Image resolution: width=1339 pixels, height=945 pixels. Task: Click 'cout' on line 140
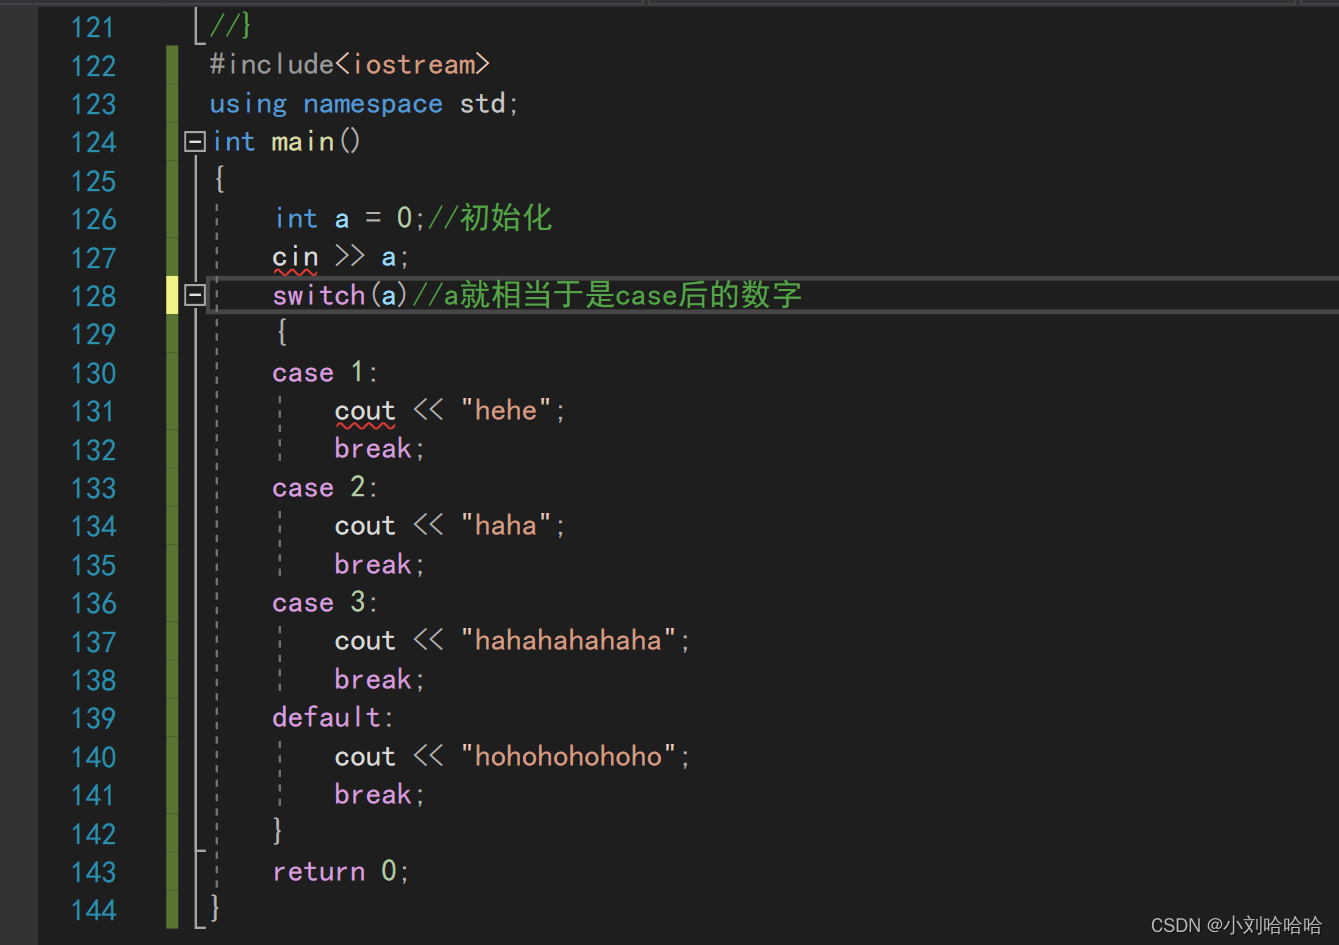[365, 756]
